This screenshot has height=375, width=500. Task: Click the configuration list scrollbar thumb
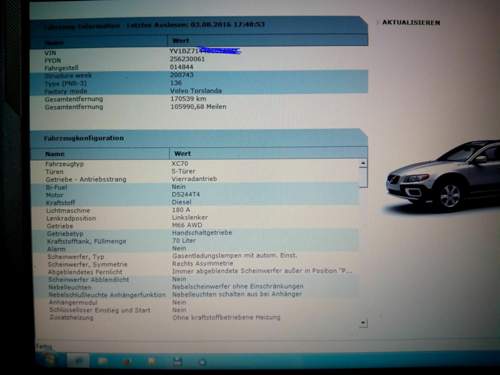tap(363, 177)
